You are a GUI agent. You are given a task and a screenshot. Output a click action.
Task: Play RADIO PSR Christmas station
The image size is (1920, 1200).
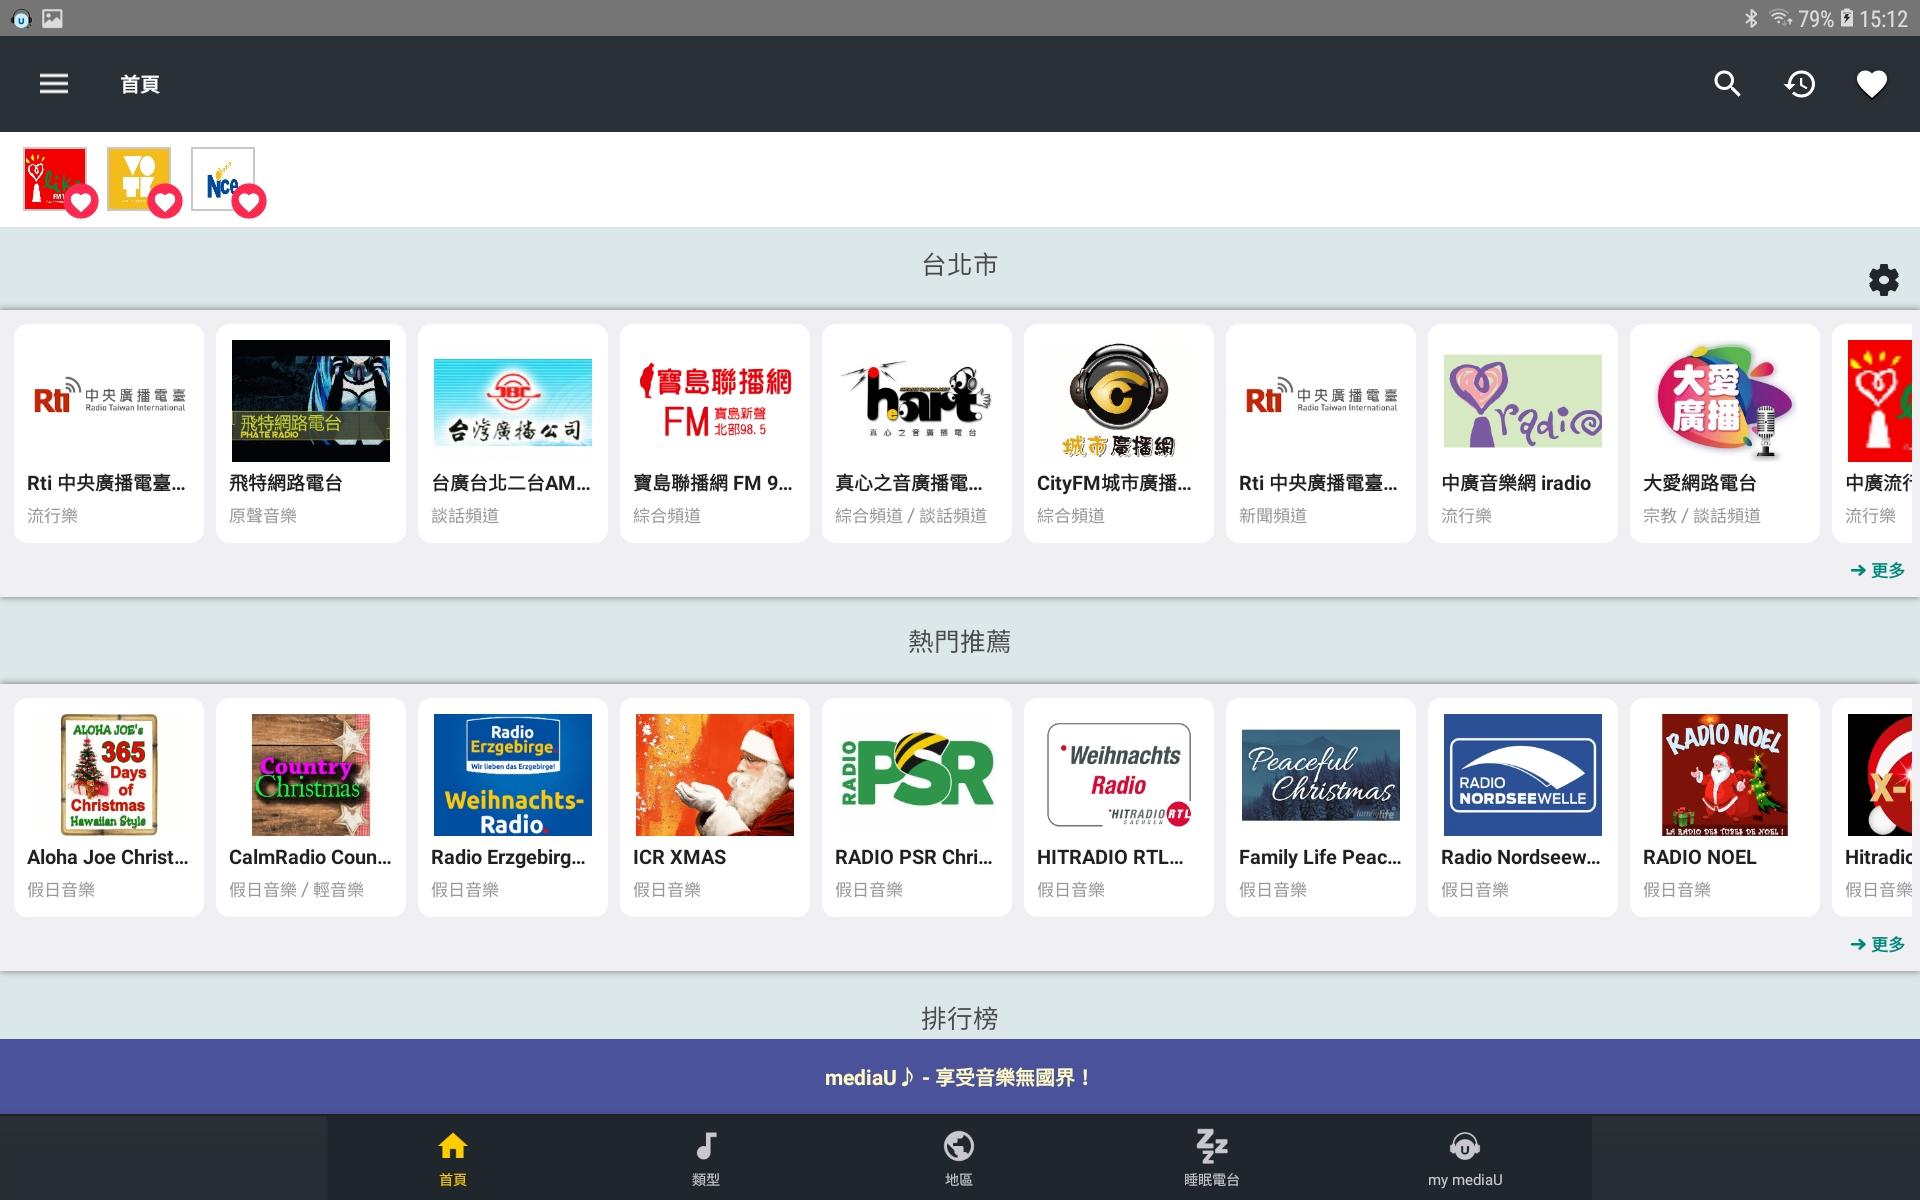click(916, 806)
